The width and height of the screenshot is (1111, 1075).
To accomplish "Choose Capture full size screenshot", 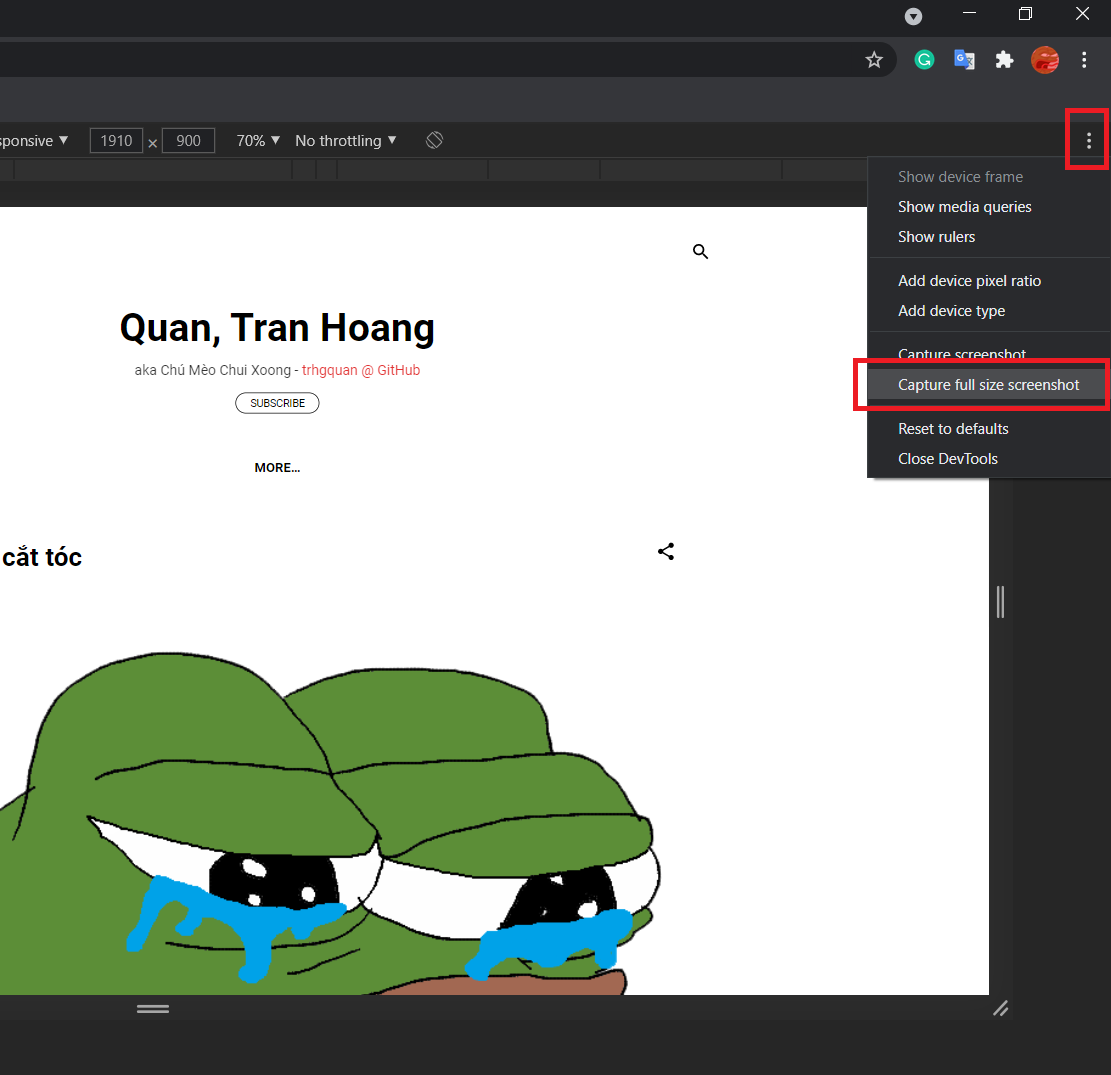I will point(986,385).
